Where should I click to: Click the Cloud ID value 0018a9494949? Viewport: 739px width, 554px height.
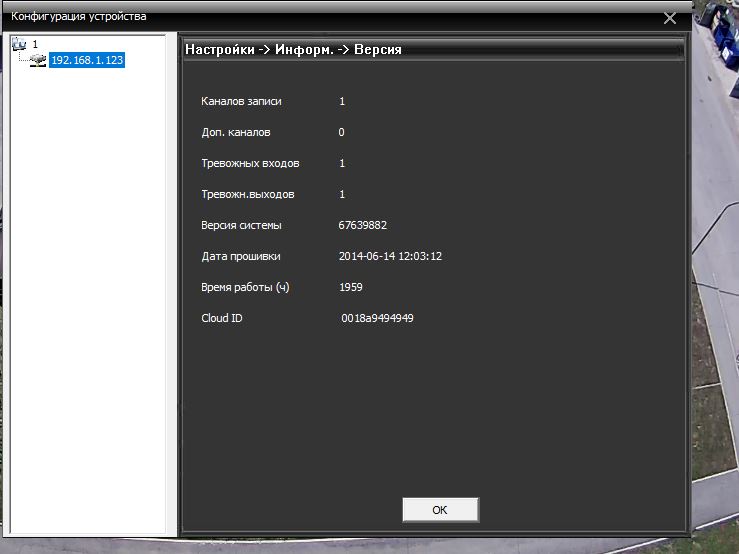(x=377, y=318)
